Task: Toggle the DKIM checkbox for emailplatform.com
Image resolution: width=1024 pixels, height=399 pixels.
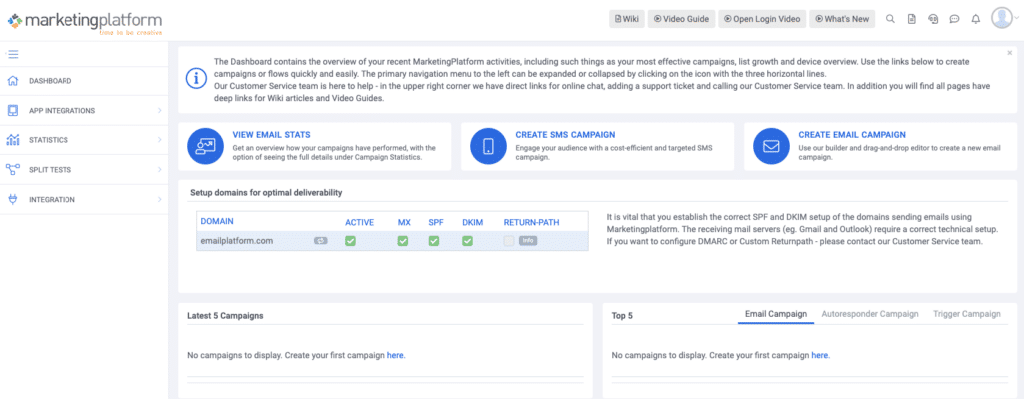Action: pyautogui.click(x=468, y=241)
